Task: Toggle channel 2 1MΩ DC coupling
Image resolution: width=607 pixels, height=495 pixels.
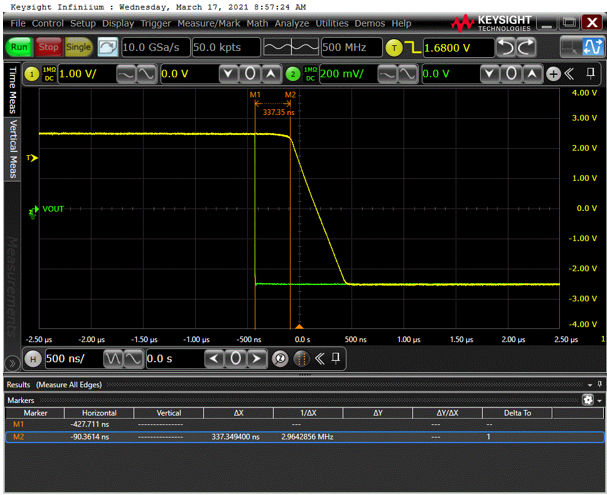Action: tap(310, 74)
